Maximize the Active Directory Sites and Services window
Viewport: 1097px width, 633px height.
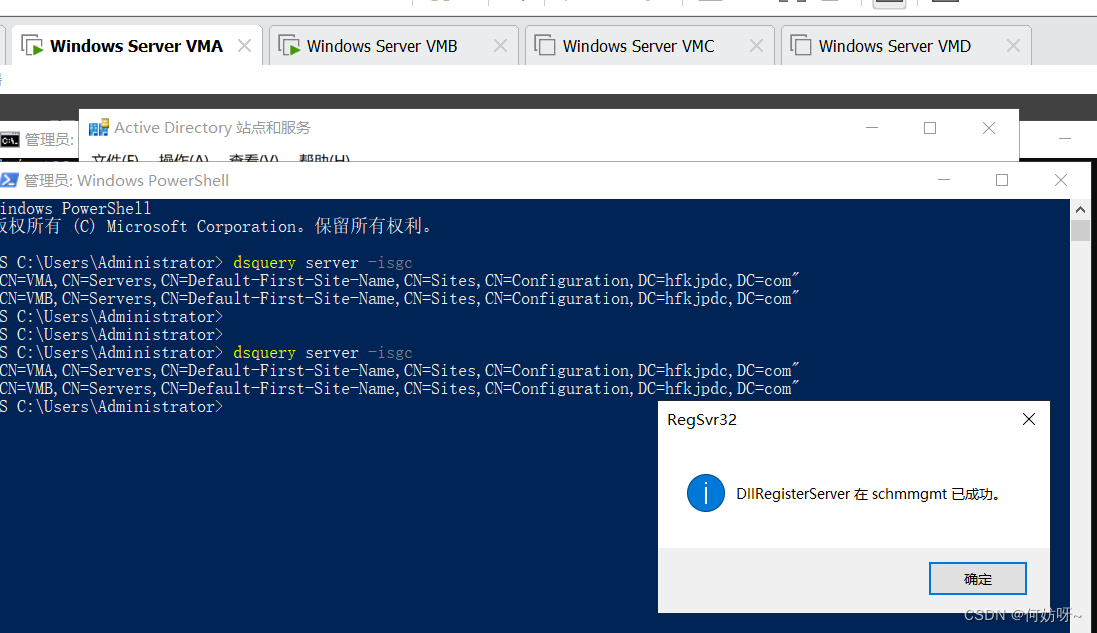pyautogui.click(x=930, y=127)
